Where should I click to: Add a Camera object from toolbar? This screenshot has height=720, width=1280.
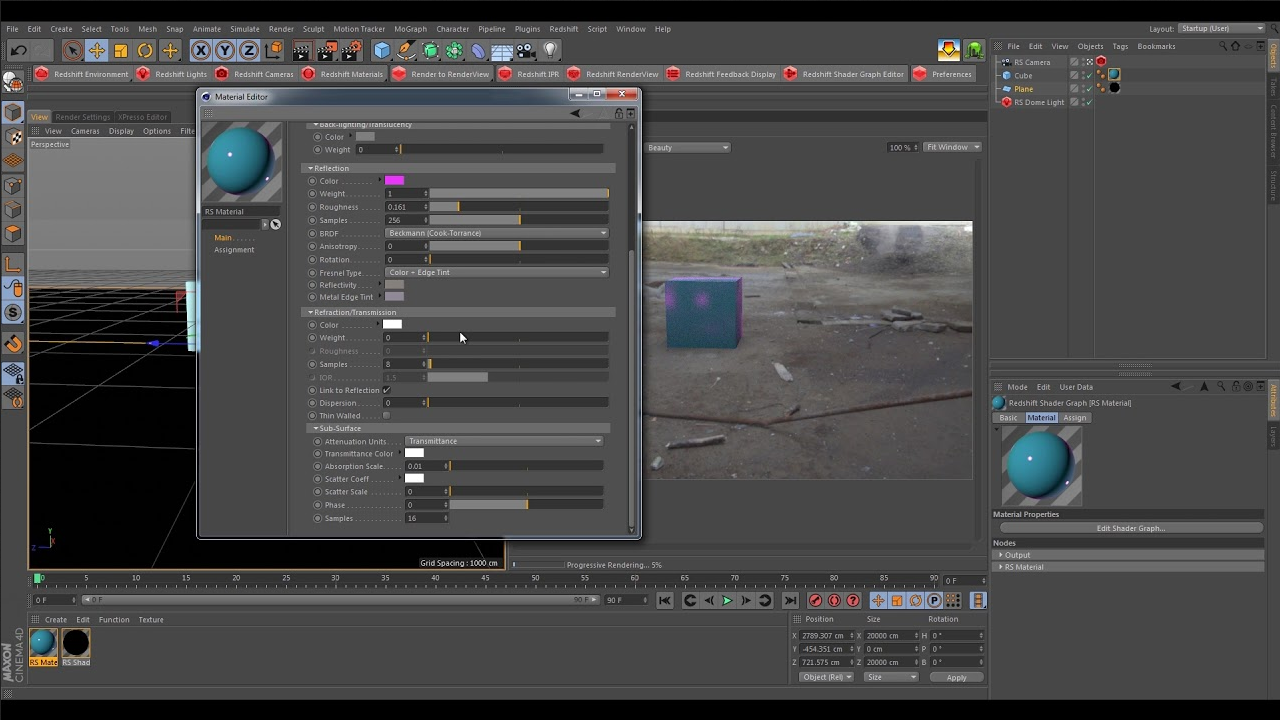pyautogui.click(x=526, y=50)
